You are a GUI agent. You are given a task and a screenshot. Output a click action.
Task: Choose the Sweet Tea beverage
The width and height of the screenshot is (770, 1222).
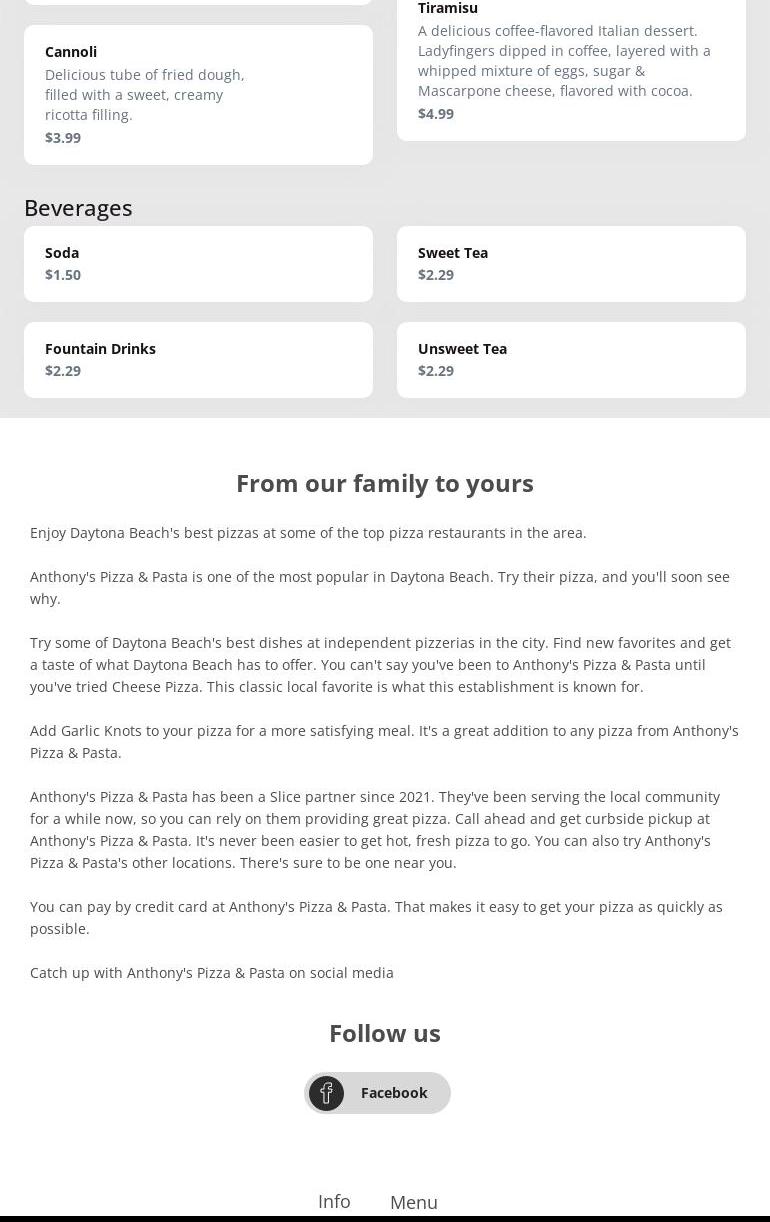pyautogui.click(x=571, y=263)
